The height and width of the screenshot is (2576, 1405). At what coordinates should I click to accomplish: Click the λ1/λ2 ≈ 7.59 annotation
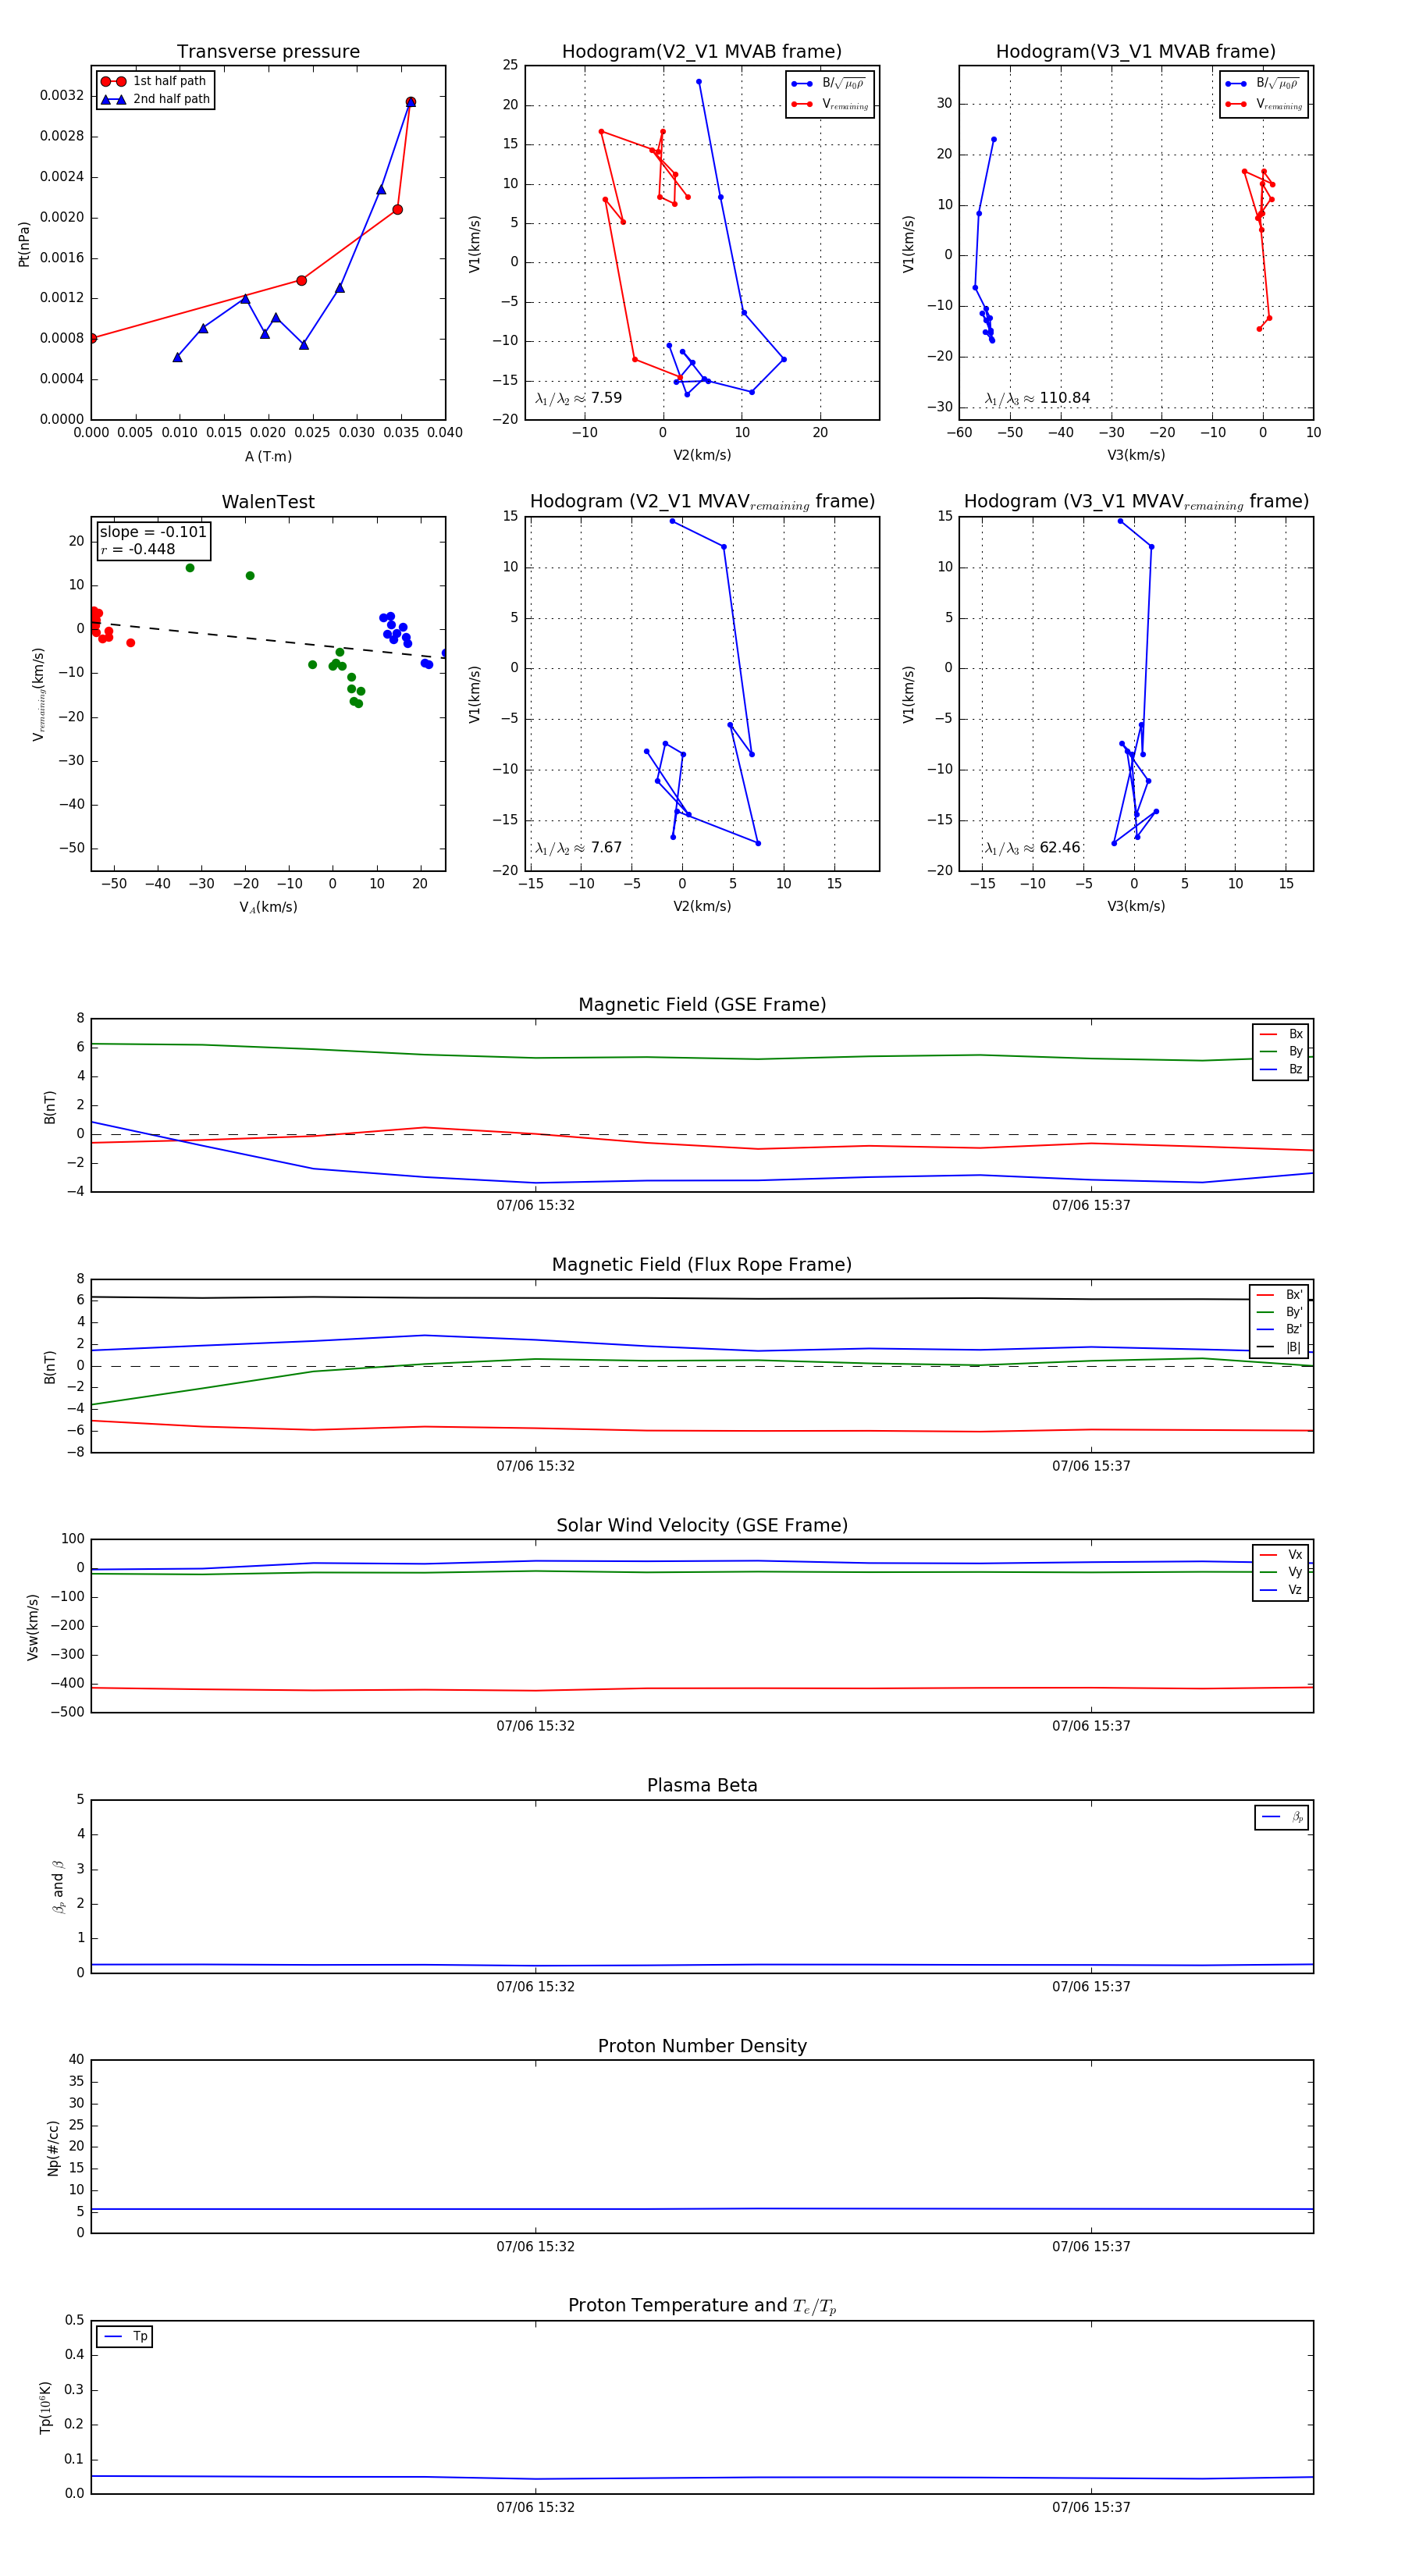click(x=578, y=398)
